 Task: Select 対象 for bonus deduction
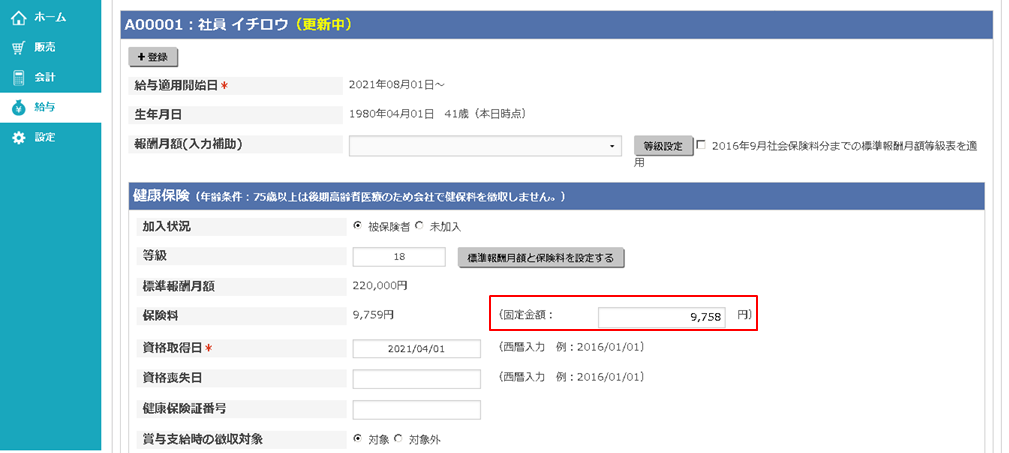tap(358, 438)
